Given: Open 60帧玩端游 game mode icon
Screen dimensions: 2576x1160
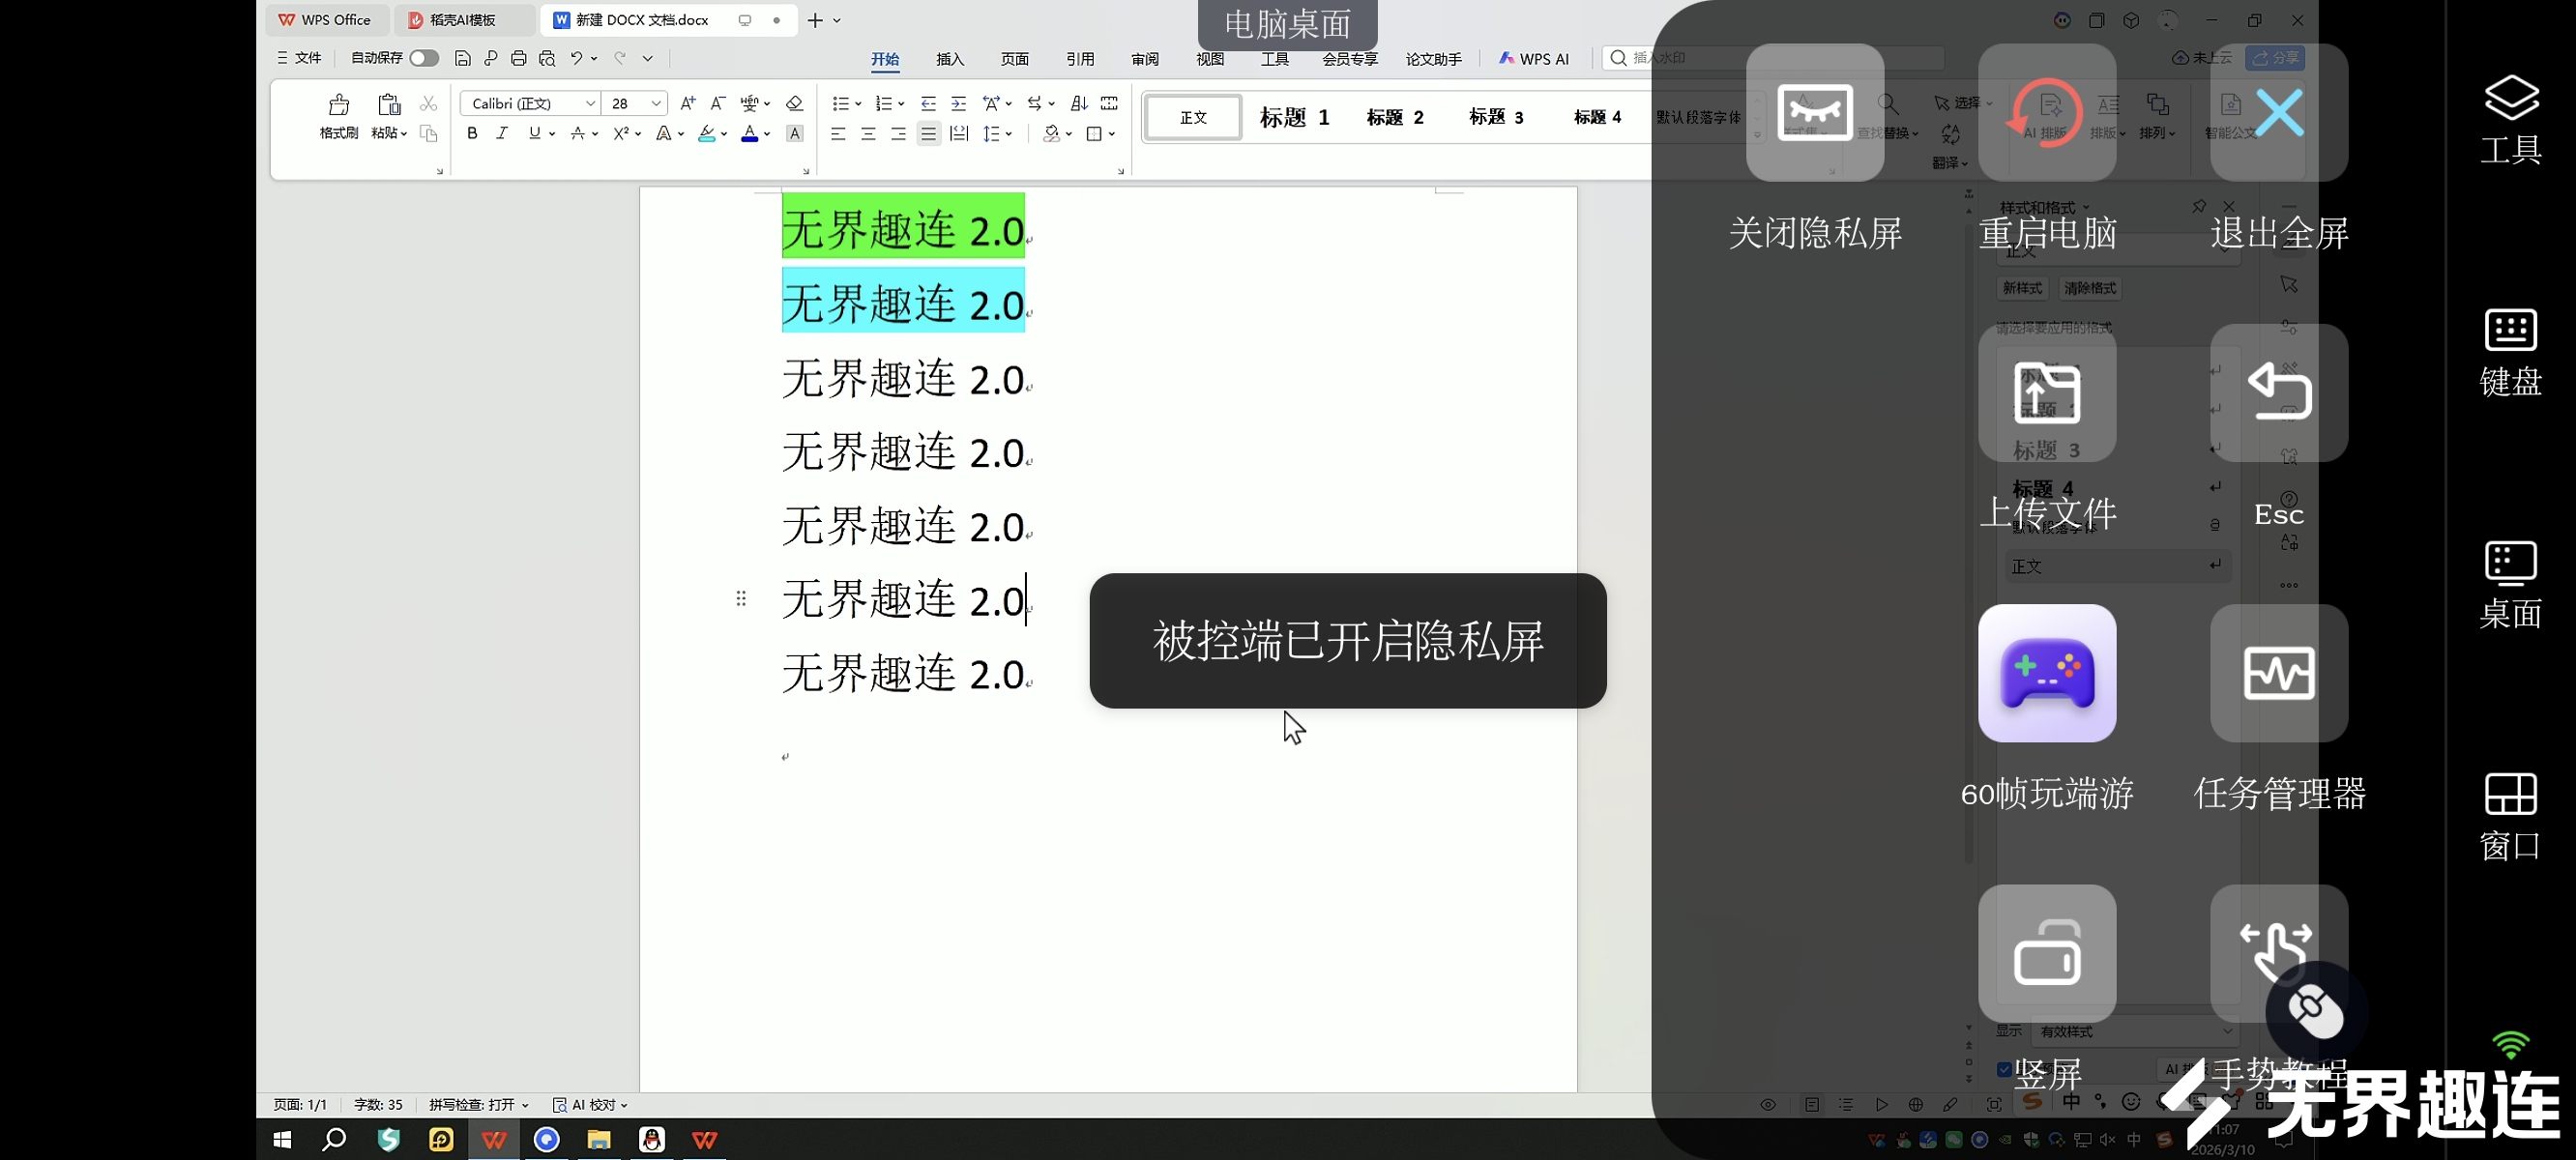Looking at the screenshot, I should [x=2046, y=672].
